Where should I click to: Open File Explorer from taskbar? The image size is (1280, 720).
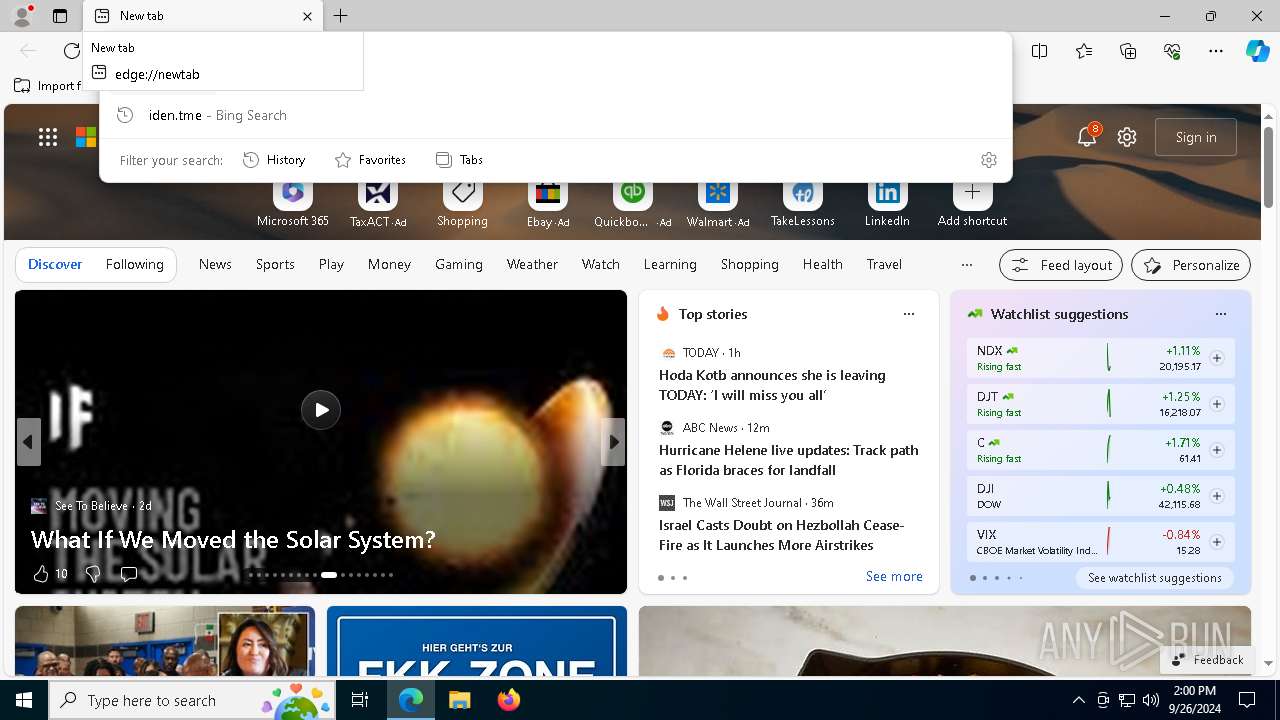point(460,700)
